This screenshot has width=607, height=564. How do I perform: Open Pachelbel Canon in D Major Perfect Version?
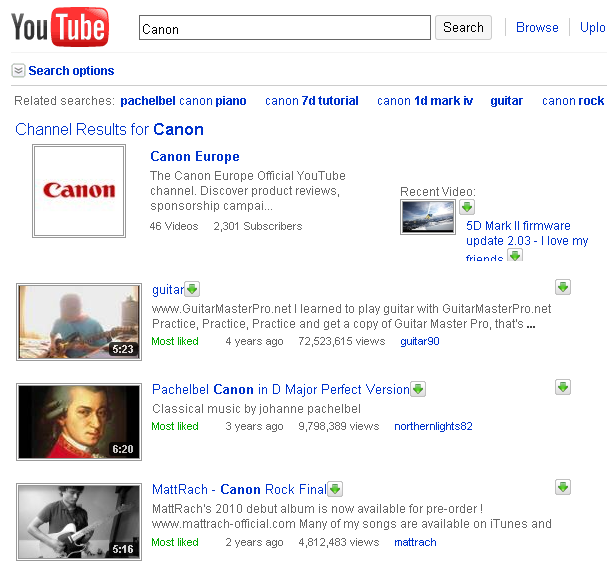[x=281, y=389]
